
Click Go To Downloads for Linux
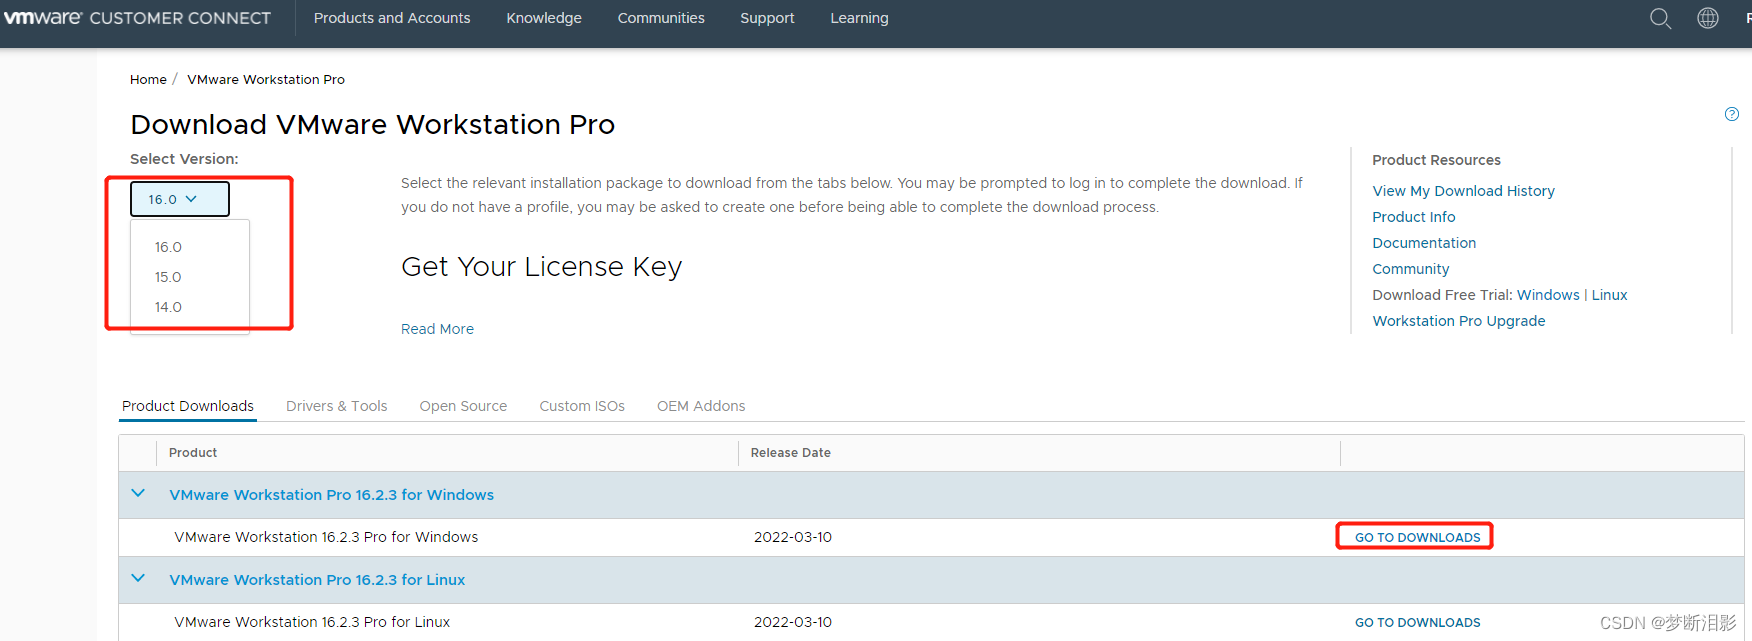1417,622
